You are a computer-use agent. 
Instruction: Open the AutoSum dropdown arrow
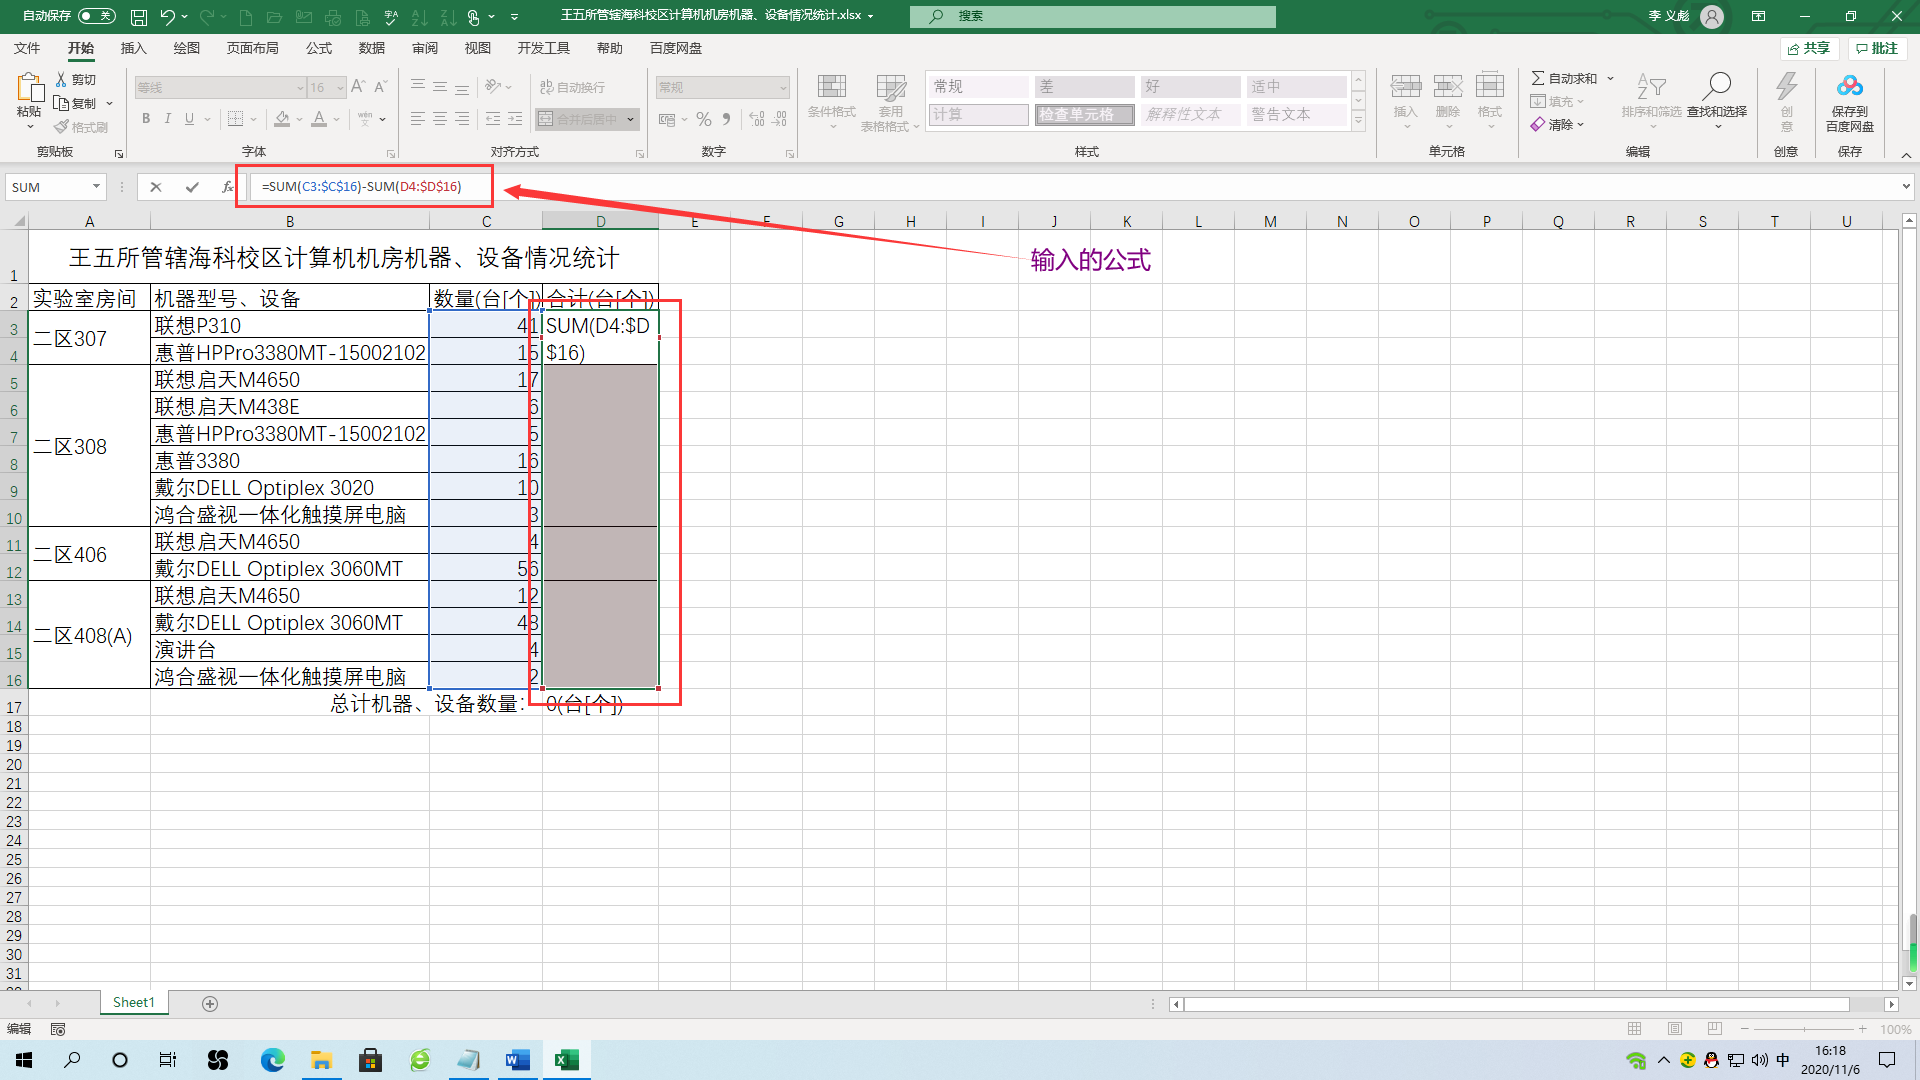(x=1611, y=78)
